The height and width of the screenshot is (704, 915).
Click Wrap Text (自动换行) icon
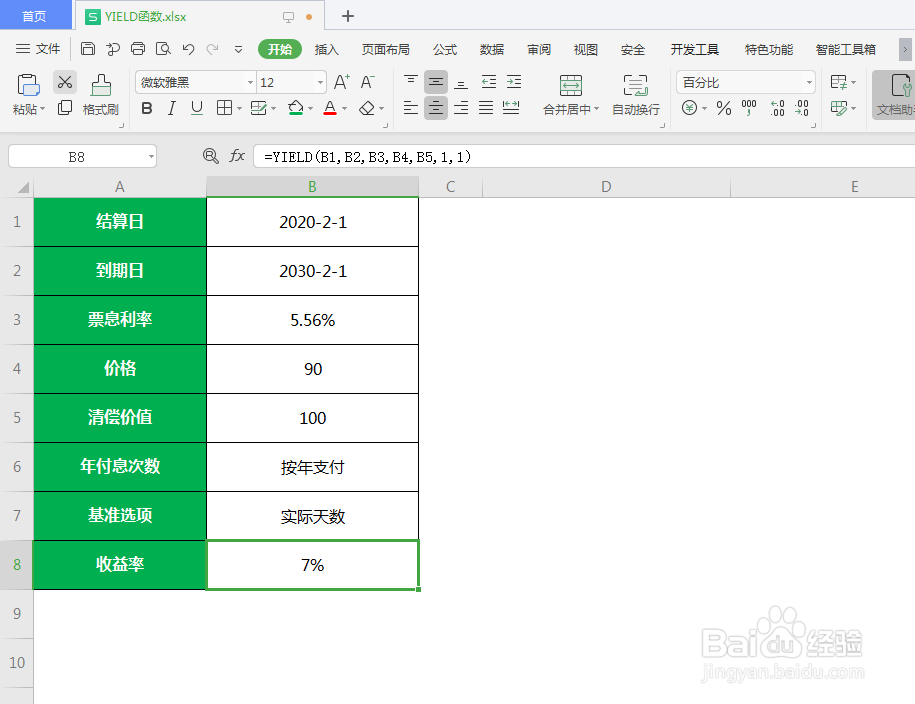tap(635, 85)
